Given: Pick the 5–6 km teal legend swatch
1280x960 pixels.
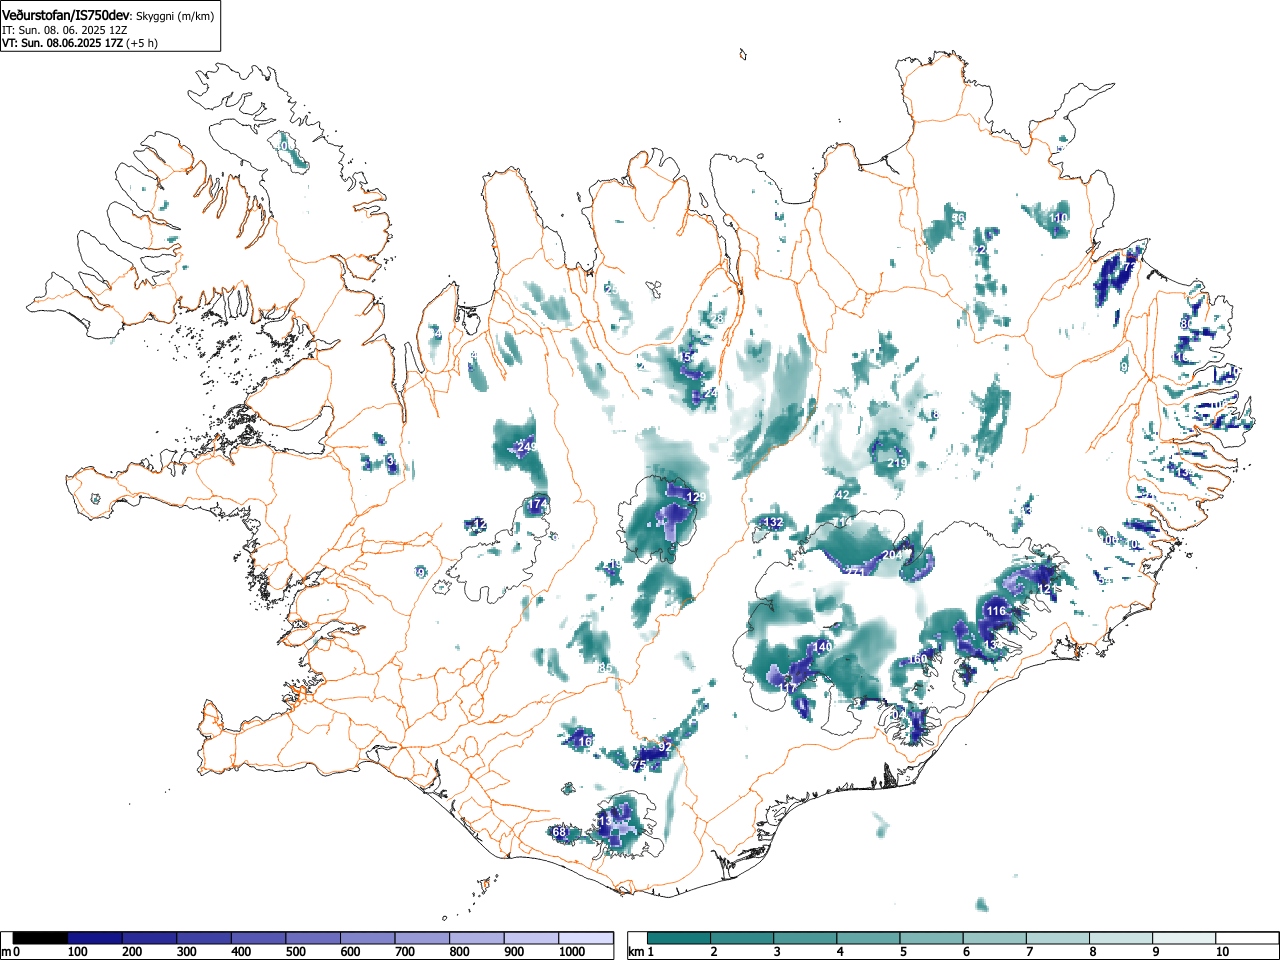Looking at the screenshot, I should pos(933,938).
